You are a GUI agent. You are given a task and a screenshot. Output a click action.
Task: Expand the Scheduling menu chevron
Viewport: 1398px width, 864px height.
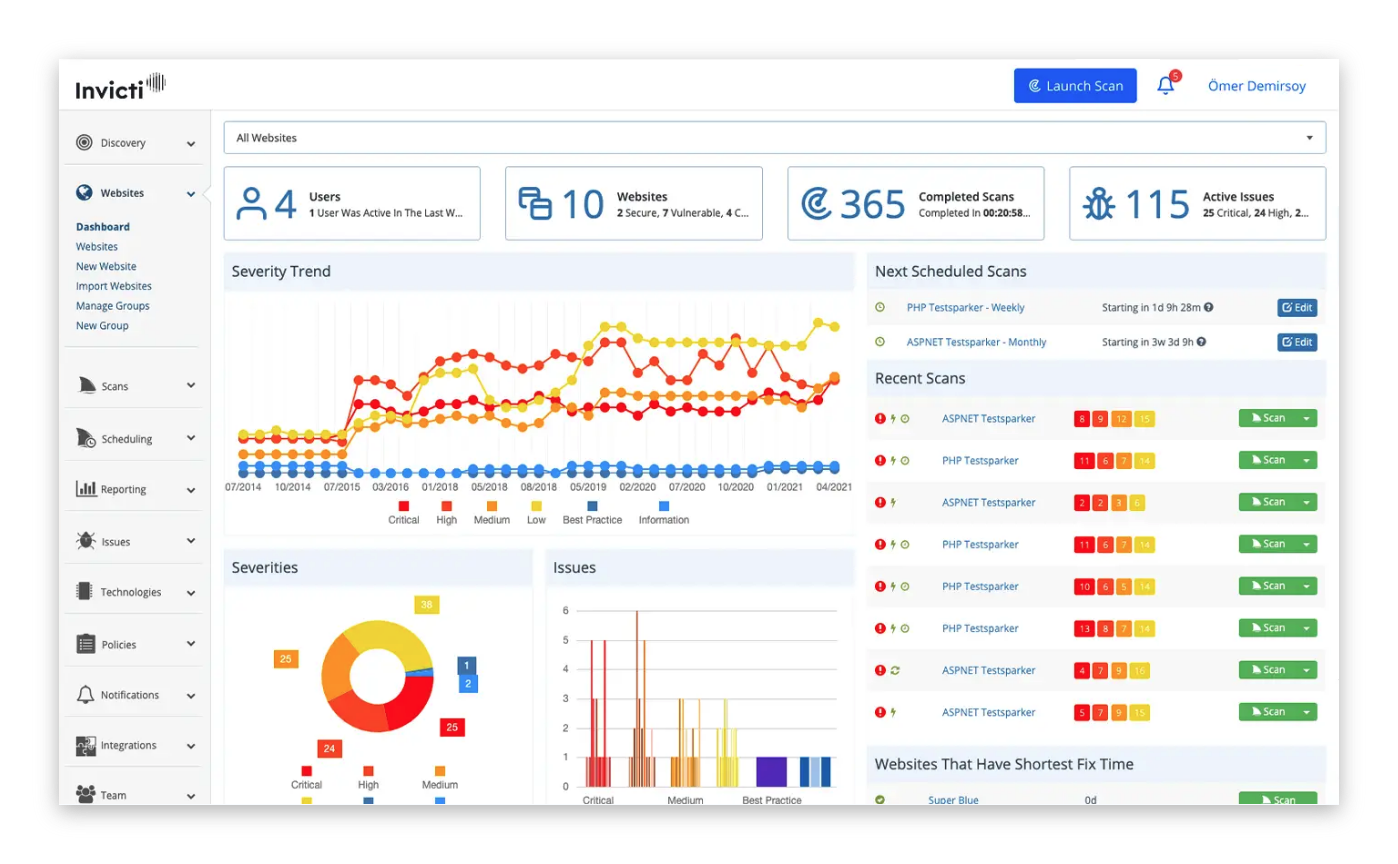tap(191, 439)
